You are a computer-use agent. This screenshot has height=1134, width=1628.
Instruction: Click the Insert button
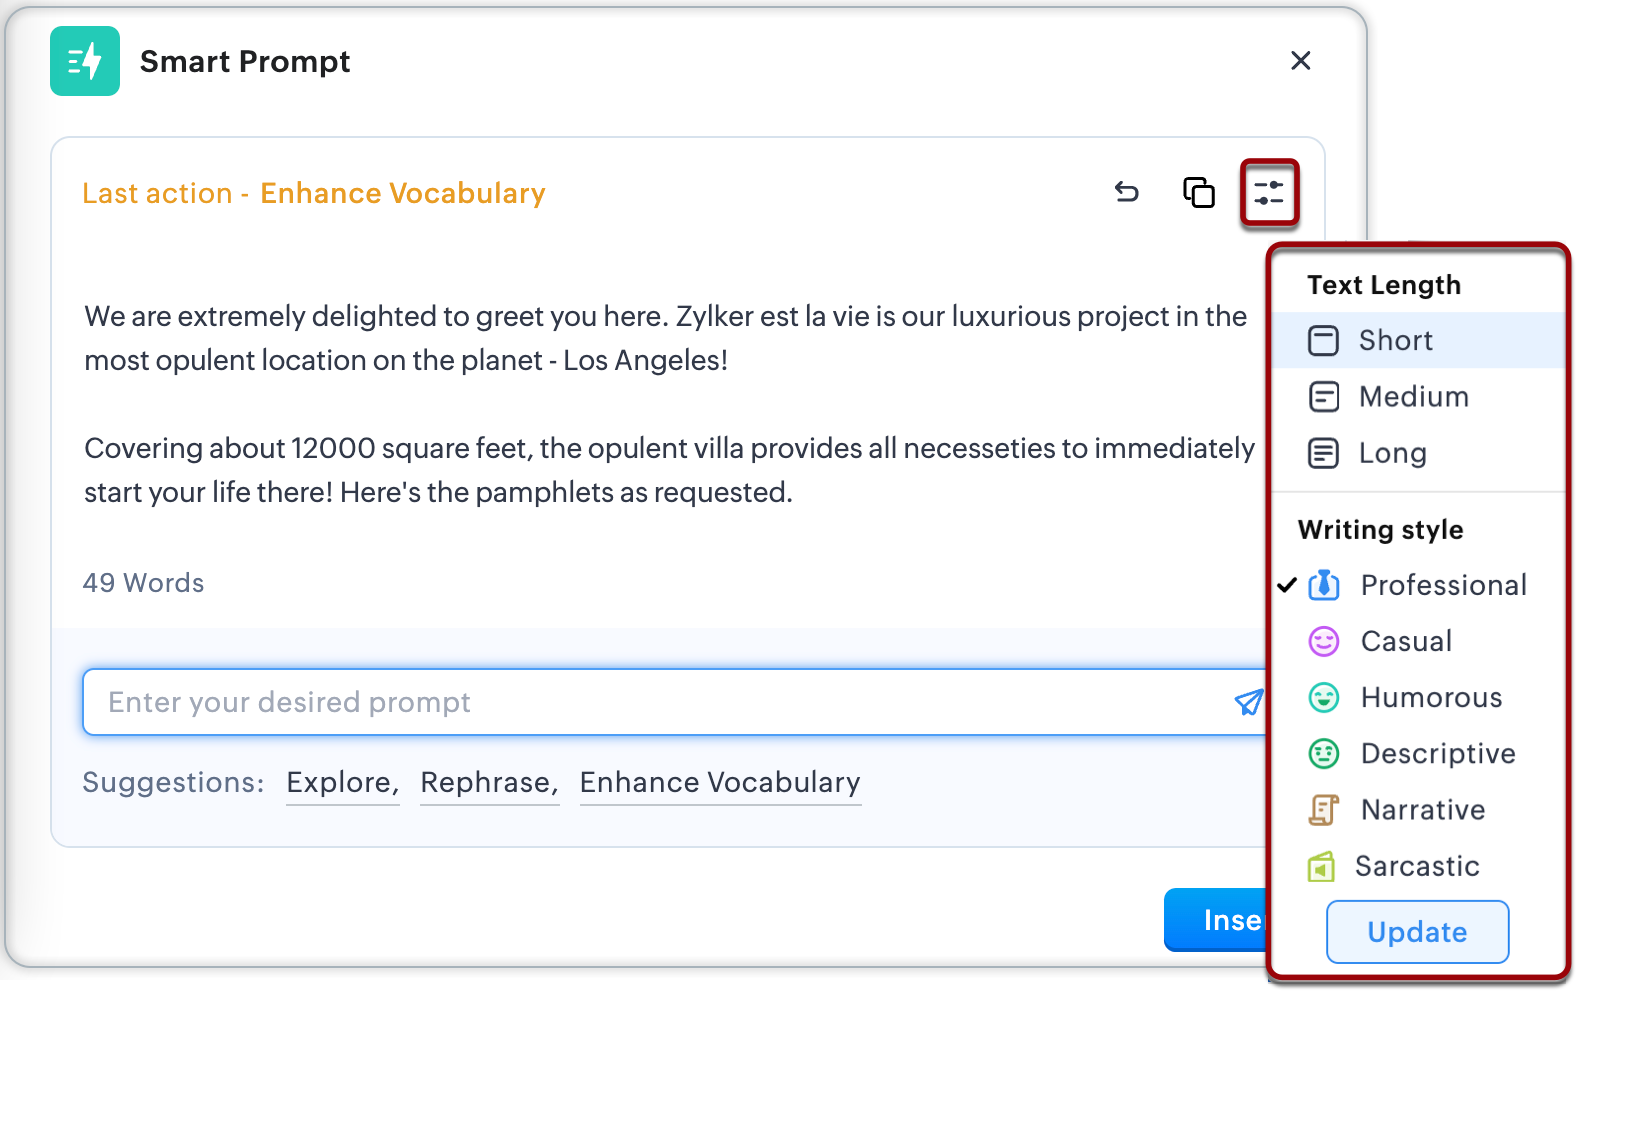coord(1216,920)
